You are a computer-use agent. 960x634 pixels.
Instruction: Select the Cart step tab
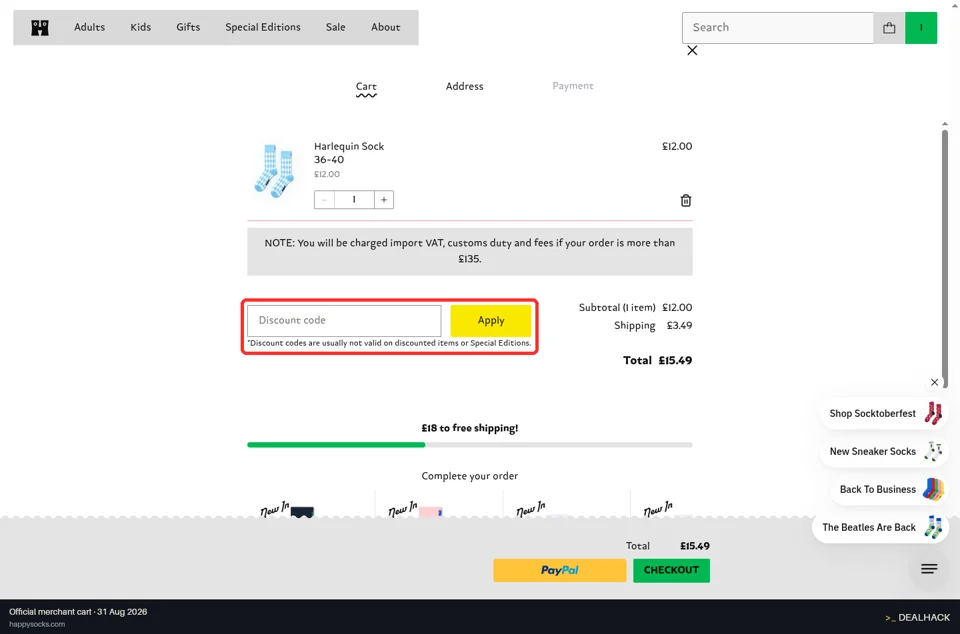[x=366, y=87]
